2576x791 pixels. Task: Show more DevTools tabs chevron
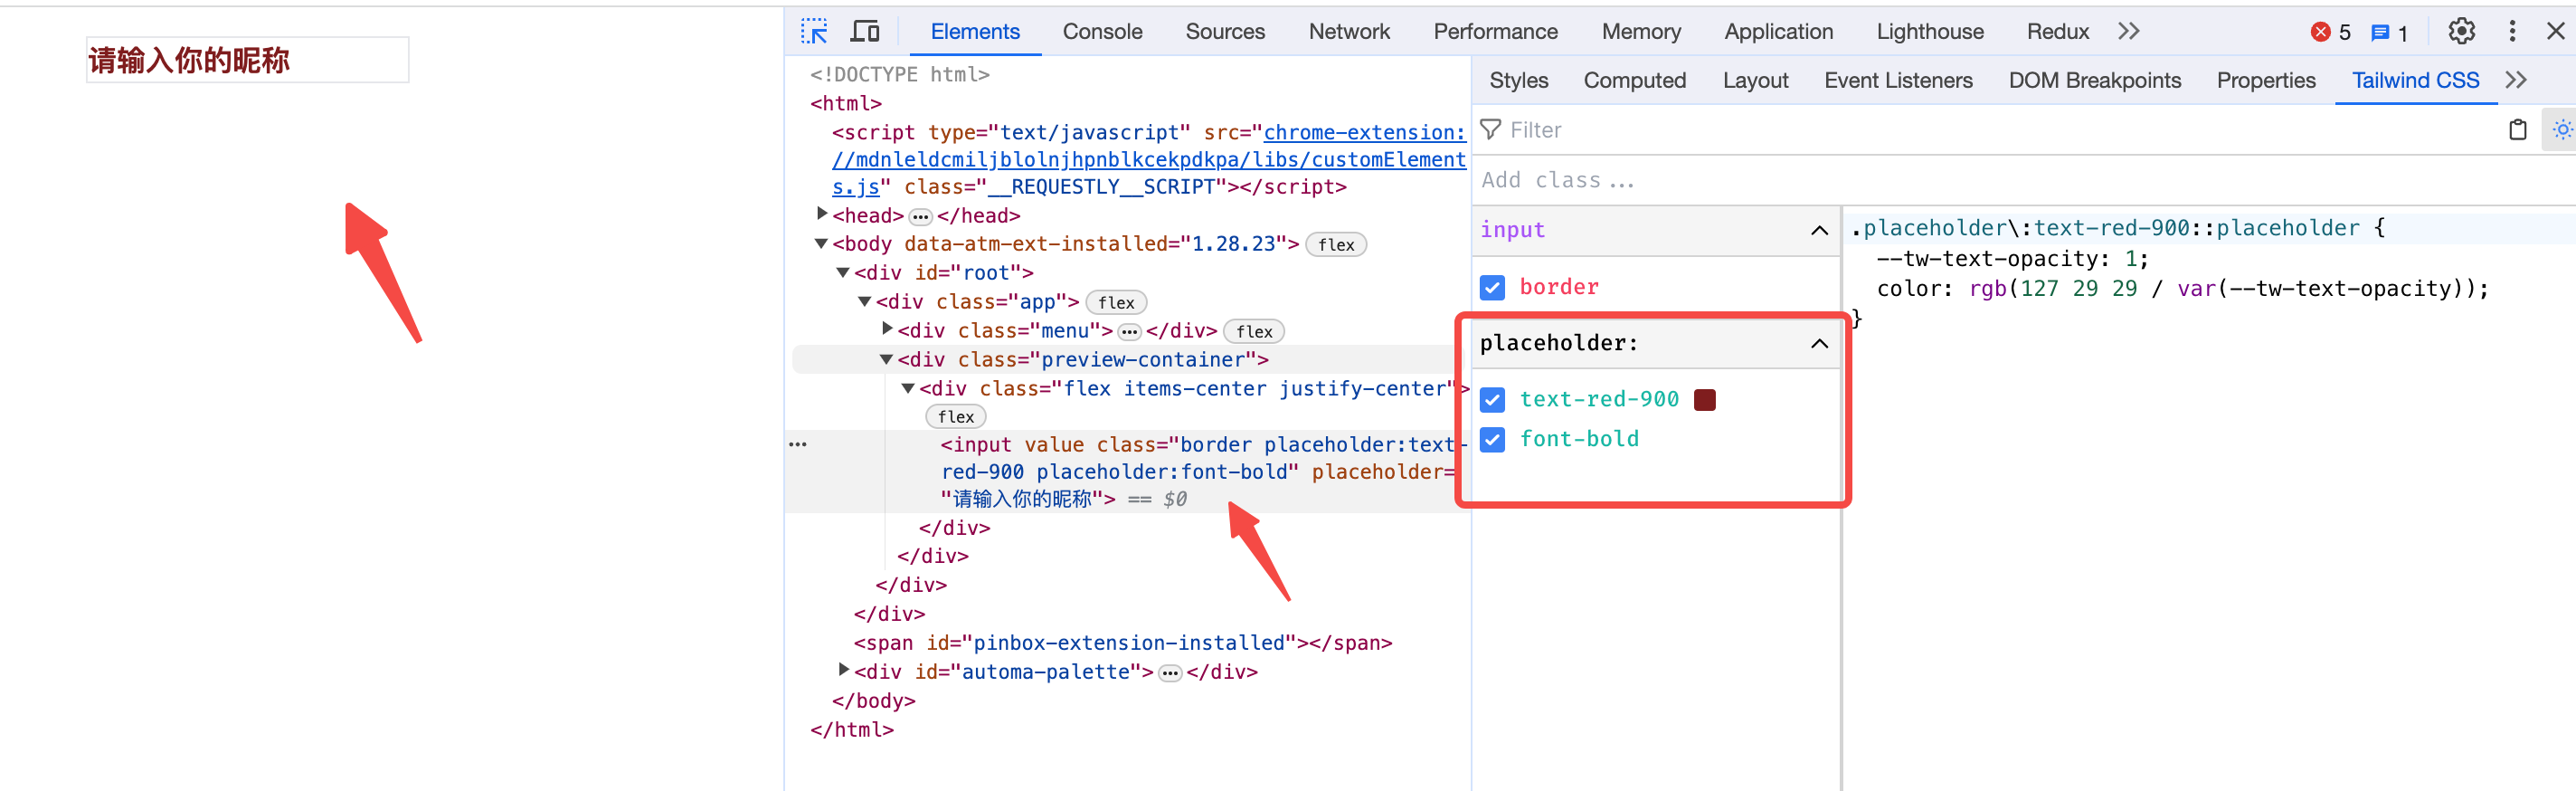pyautogui.click(x=2128, y=31)
